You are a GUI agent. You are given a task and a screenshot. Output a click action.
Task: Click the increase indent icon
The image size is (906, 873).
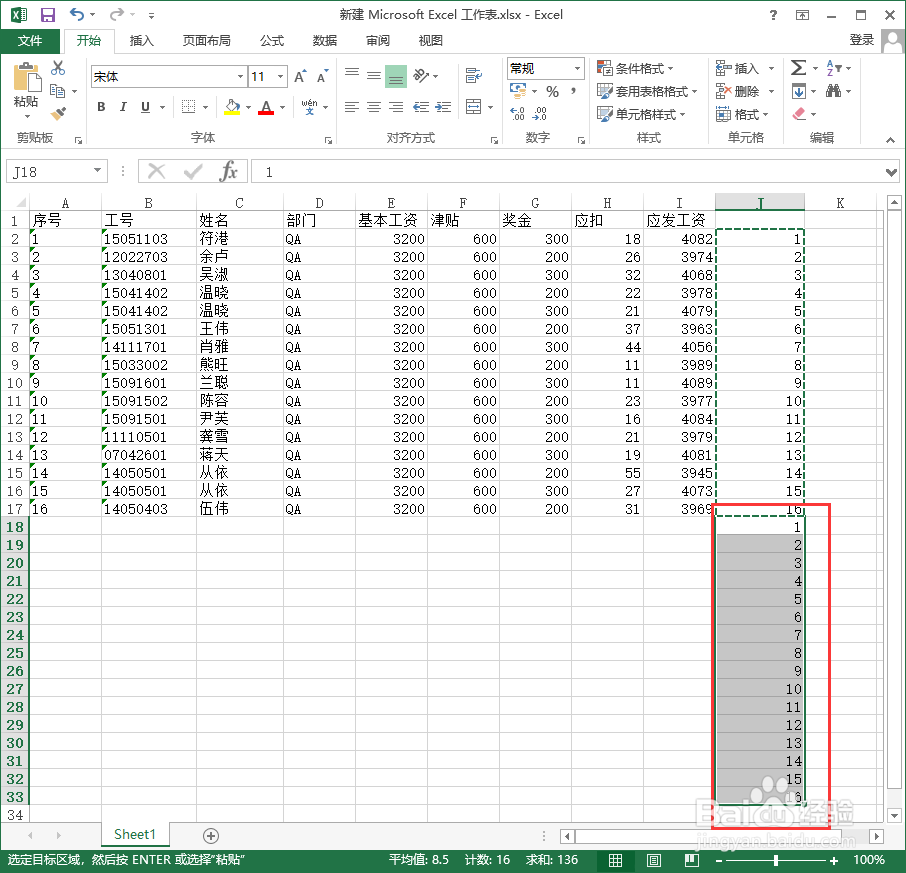443,107
